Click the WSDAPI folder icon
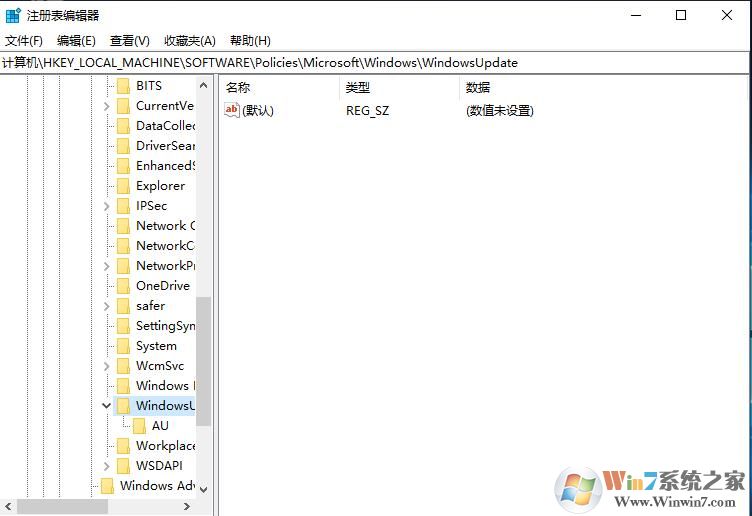Screen dimensions: 752x516 123,466
